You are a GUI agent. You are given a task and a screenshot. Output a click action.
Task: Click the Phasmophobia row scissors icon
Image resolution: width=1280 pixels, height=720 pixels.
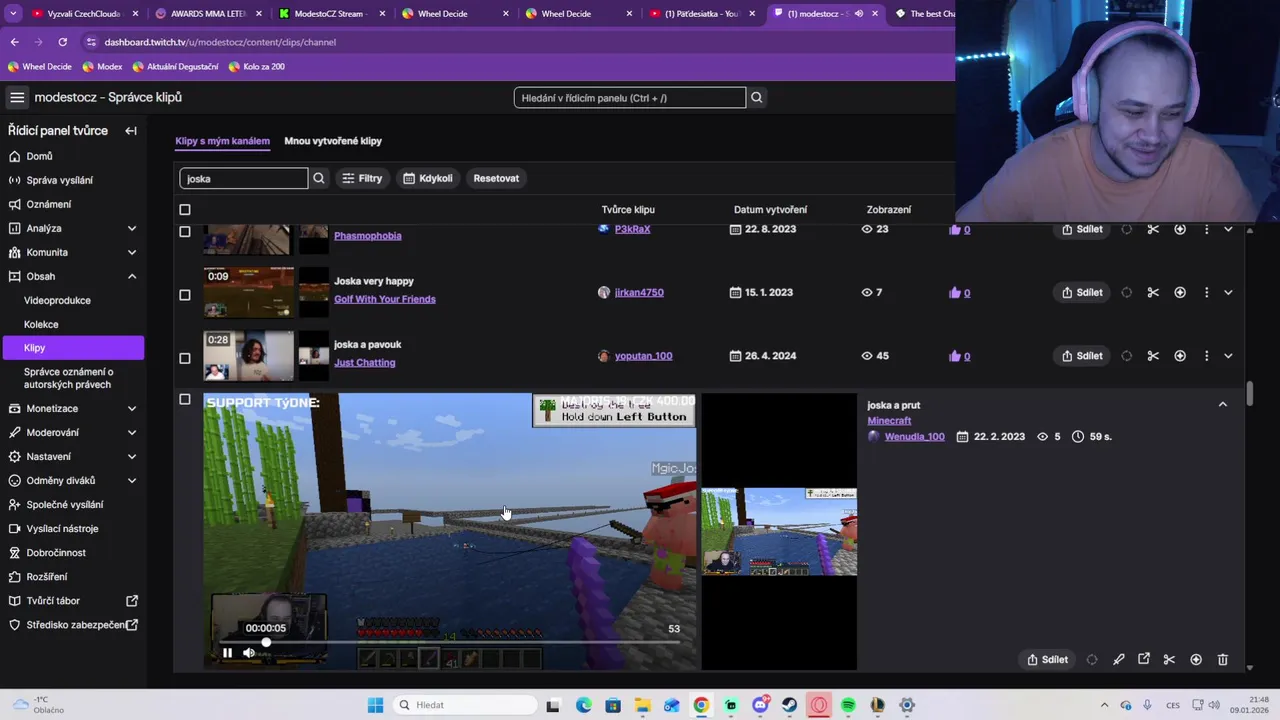[1153, 230]
